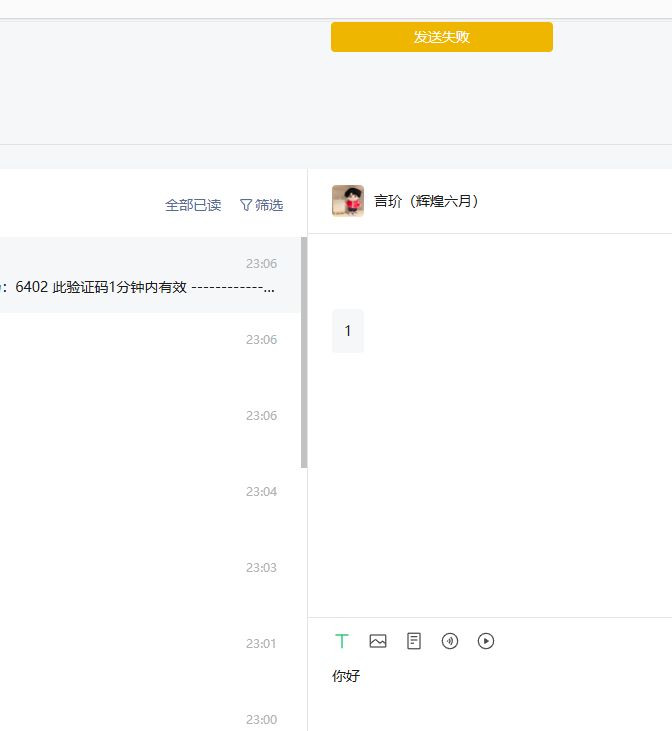Screen dimensions: 672x731
Task: Click the message list scrollbar
Action: pos(304,352)
